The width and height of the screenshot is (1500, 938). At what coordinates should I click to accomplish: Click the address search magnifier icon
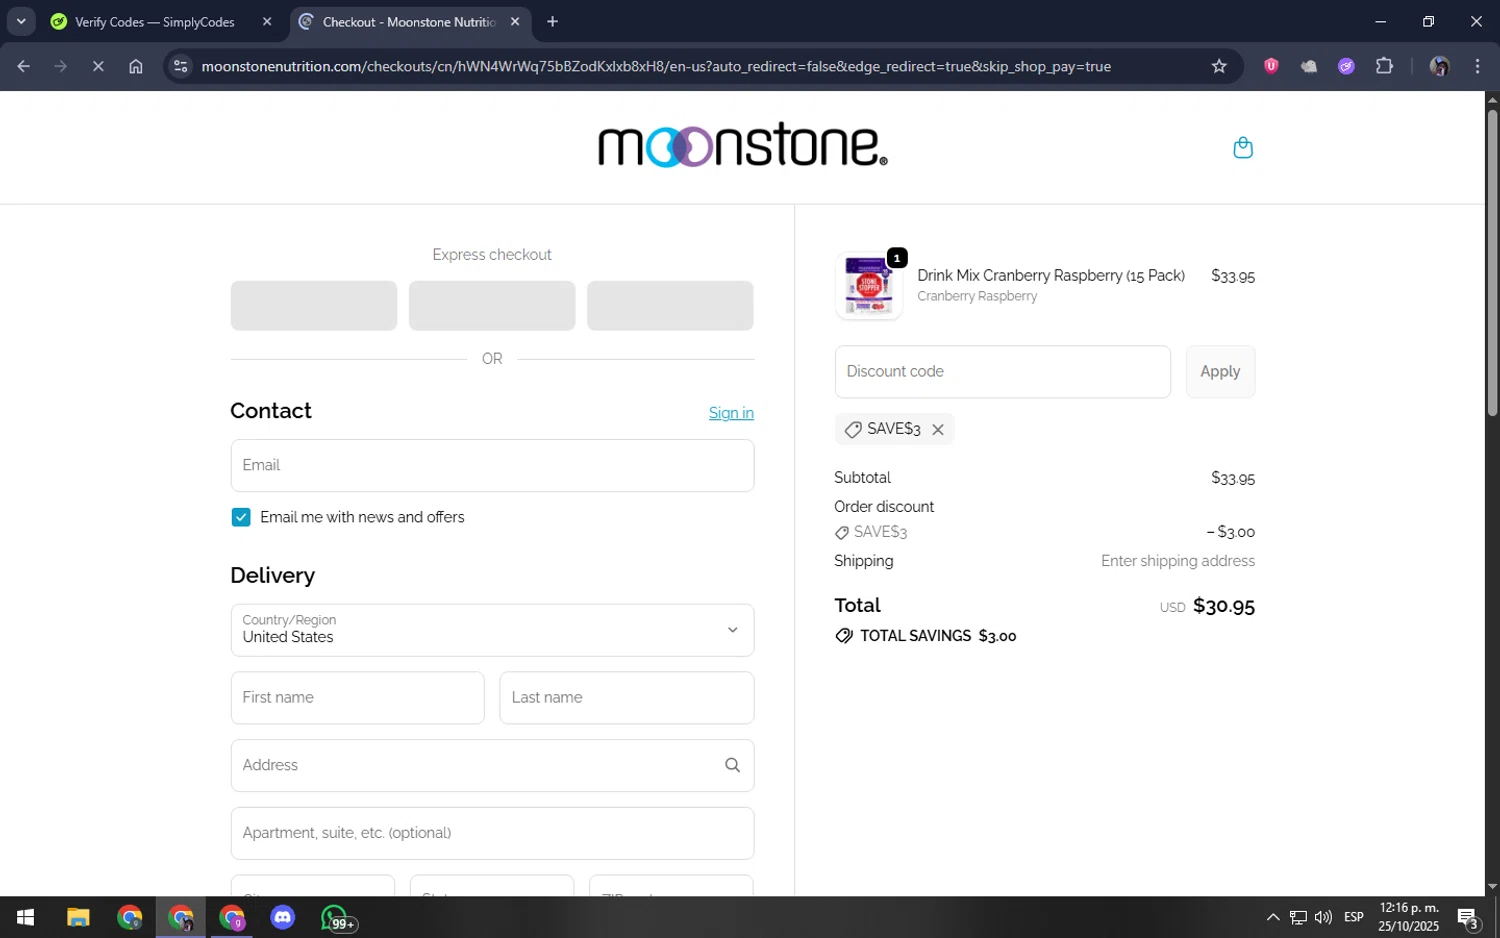pos(732,765)
